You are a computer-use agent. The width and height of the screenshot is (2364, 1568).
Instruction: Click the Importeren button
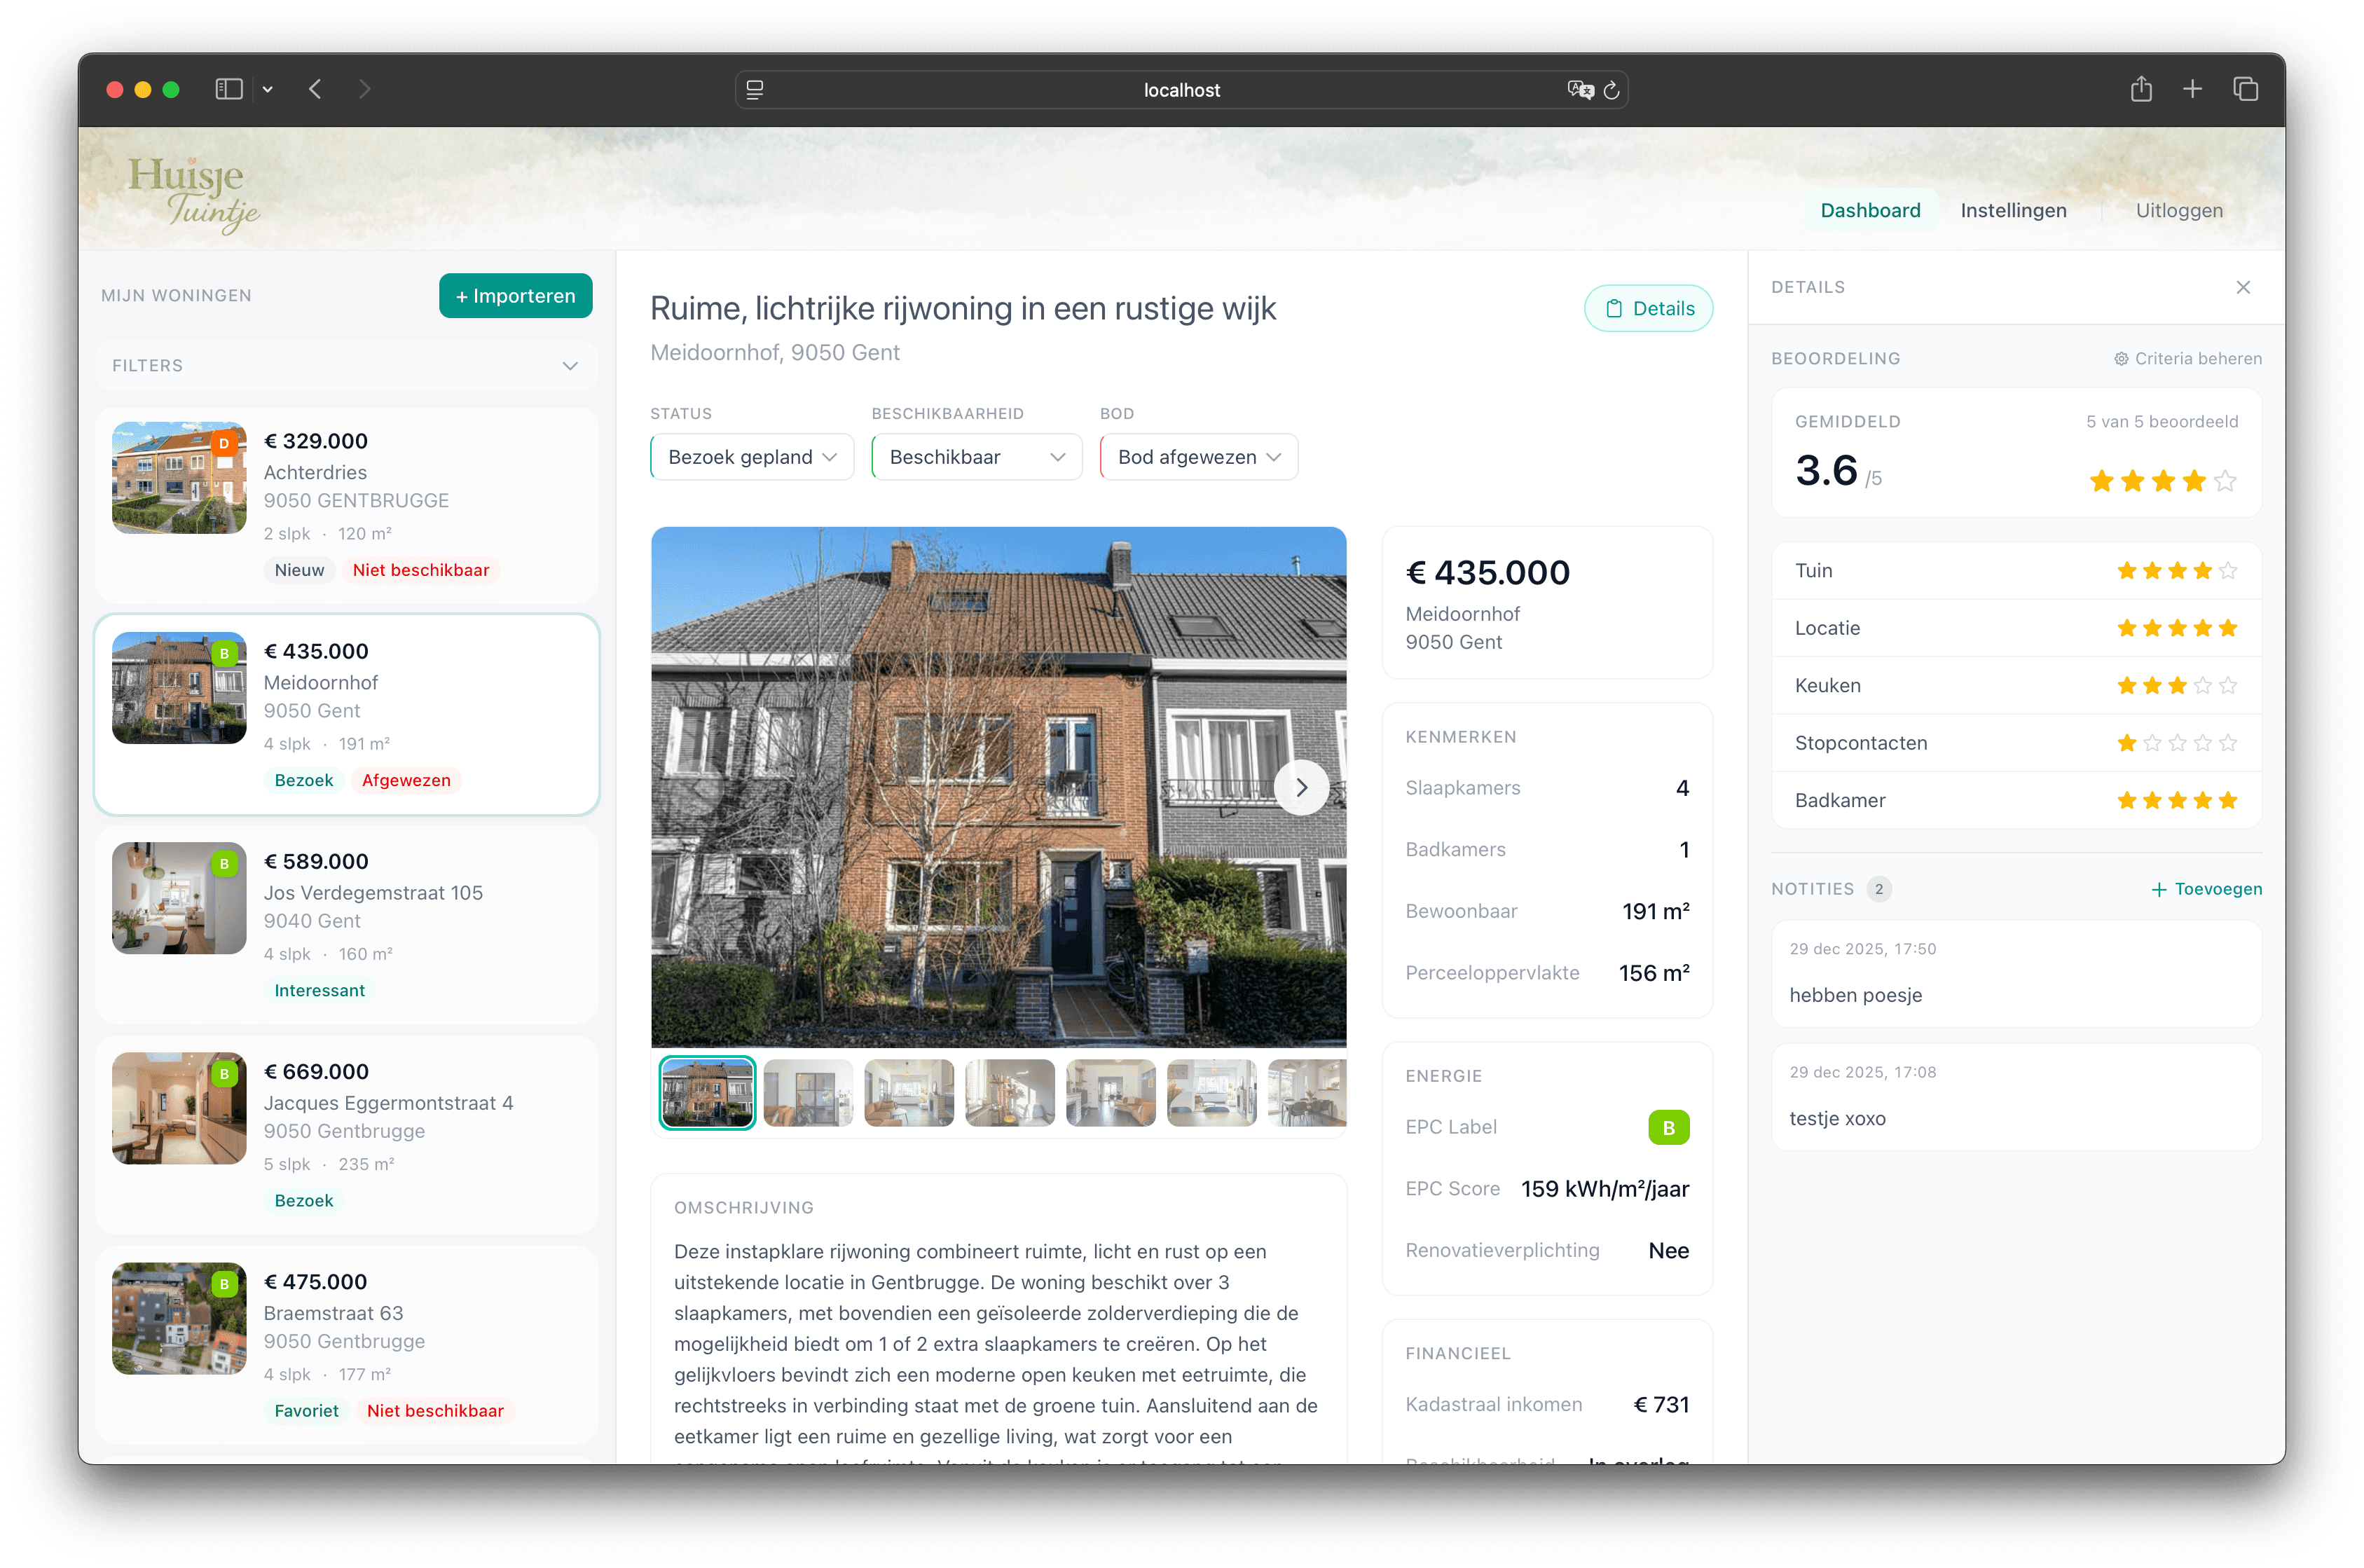[515, 296]
